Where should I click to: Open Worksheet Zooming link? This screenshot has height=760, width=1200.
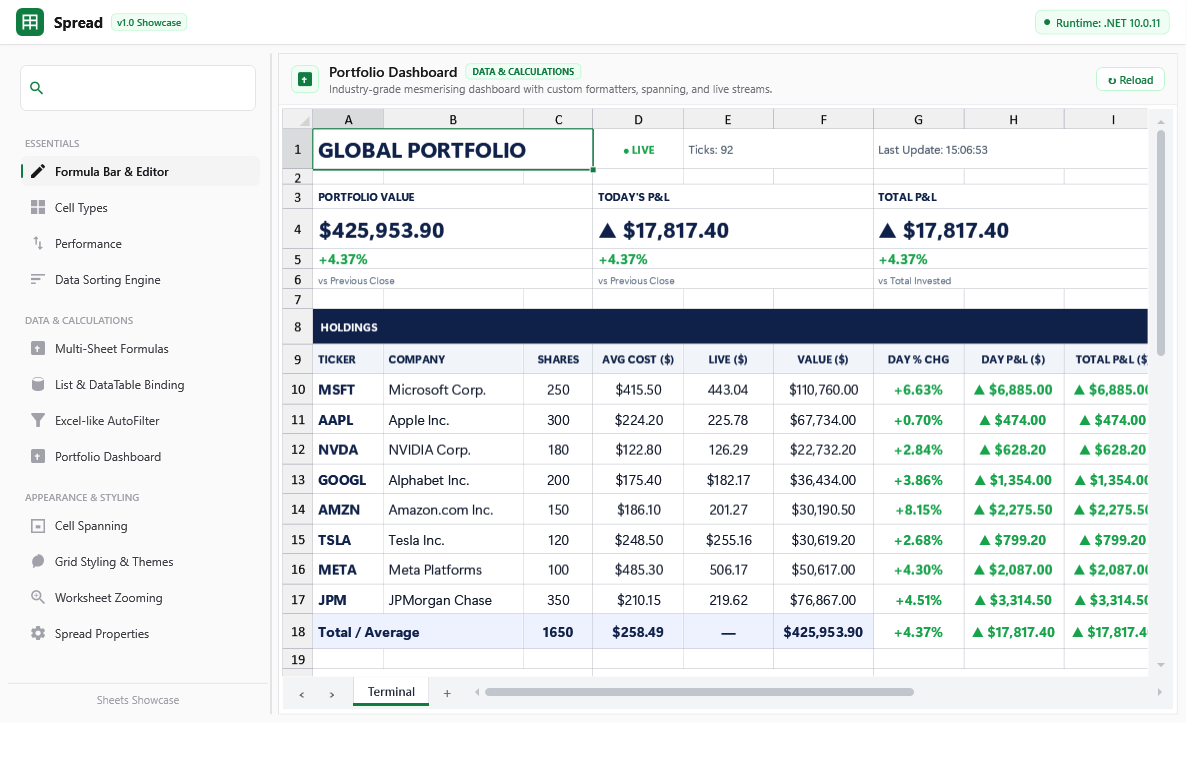140,598
